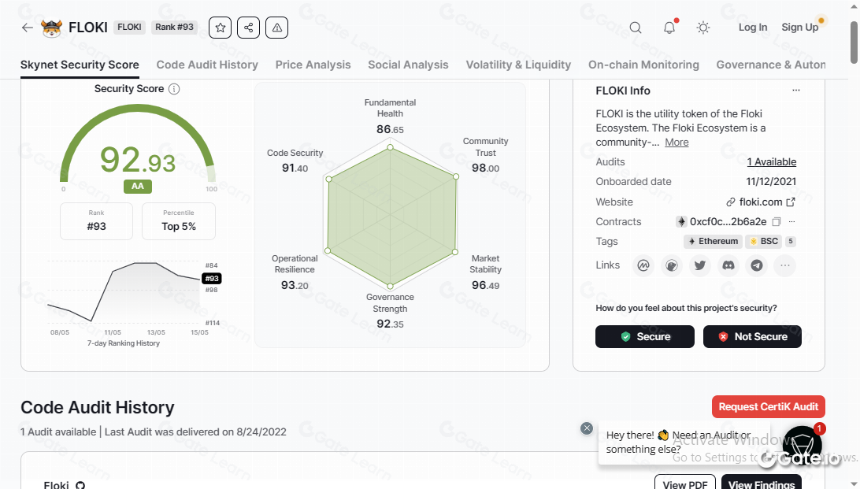Open Volatility & Liquidity tab
Image resolution: width=860 pixels, height=489 pixels.
(518, 65)
